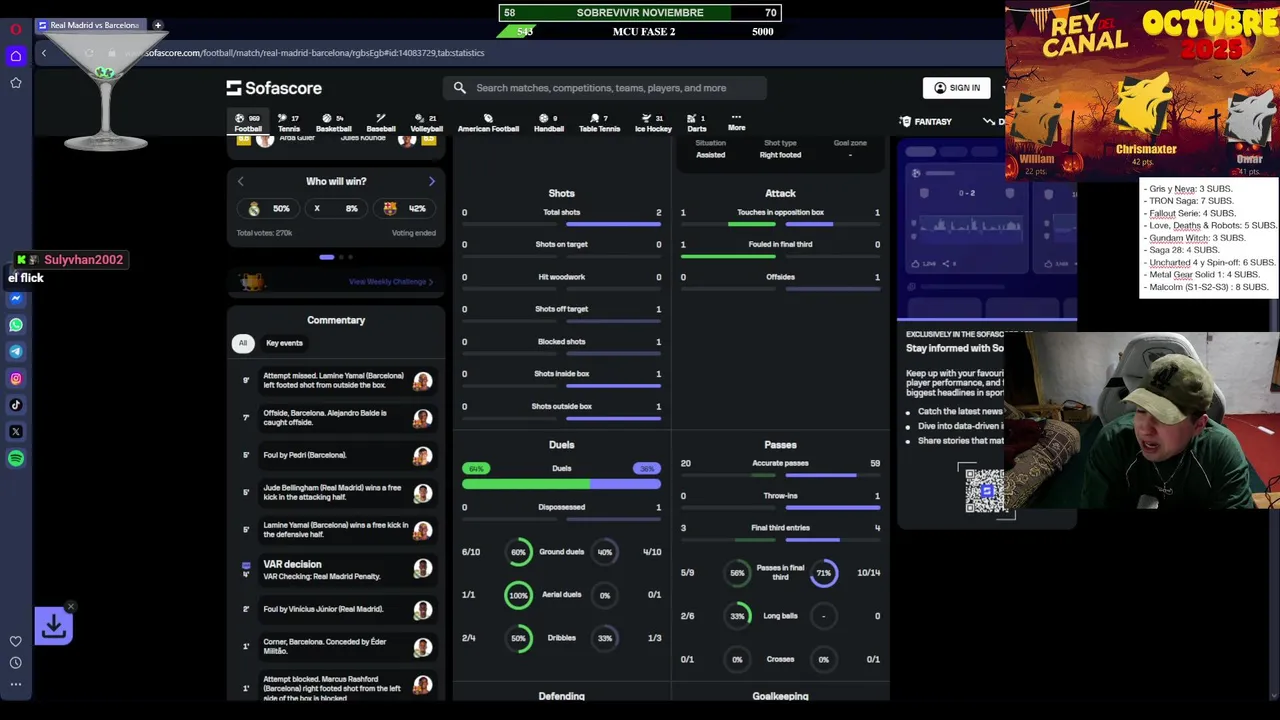
Task: Open a new browser tab with plus
Action: click(158, 25)
